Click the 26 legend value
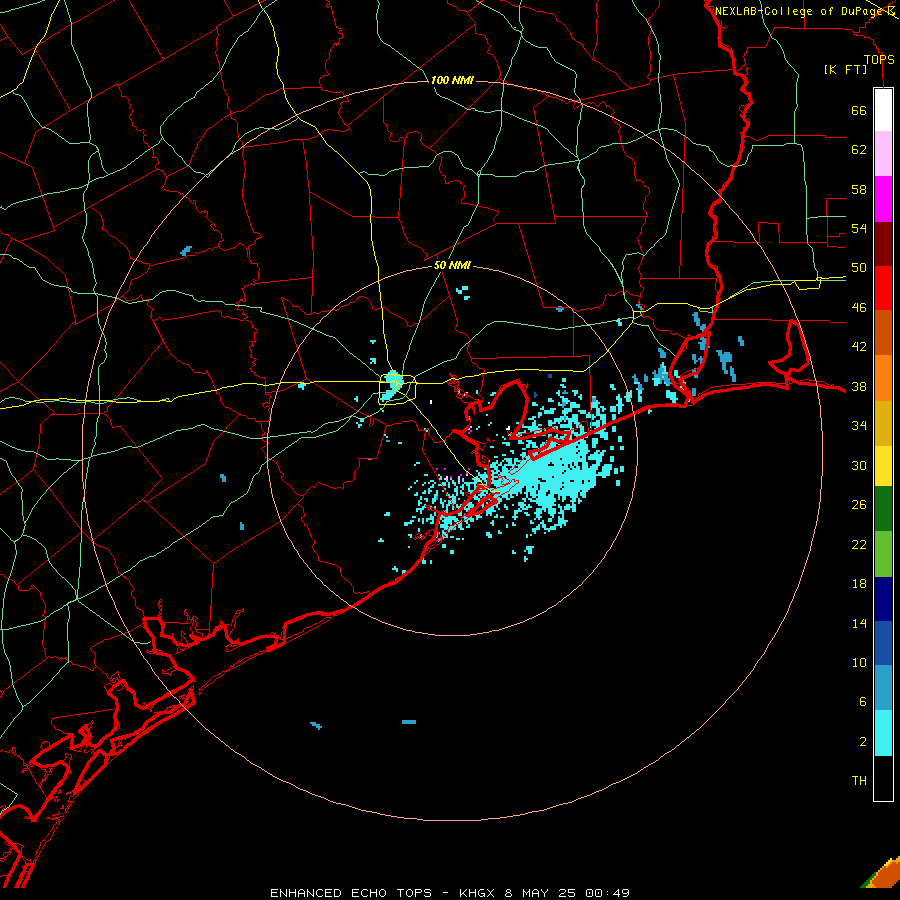900x900 pixels. tap(859, 505)
